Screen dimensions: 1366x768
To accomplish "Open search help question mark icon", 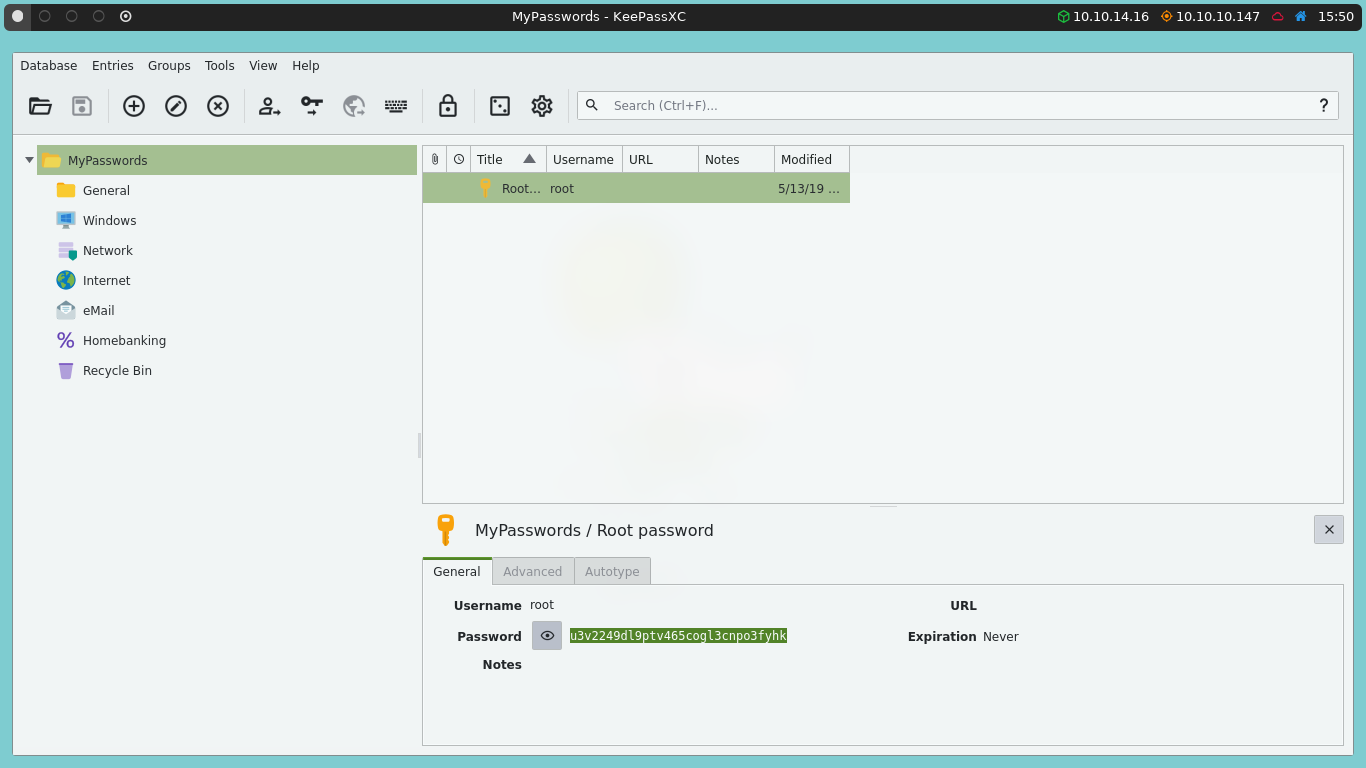I will coord(1324,105).
